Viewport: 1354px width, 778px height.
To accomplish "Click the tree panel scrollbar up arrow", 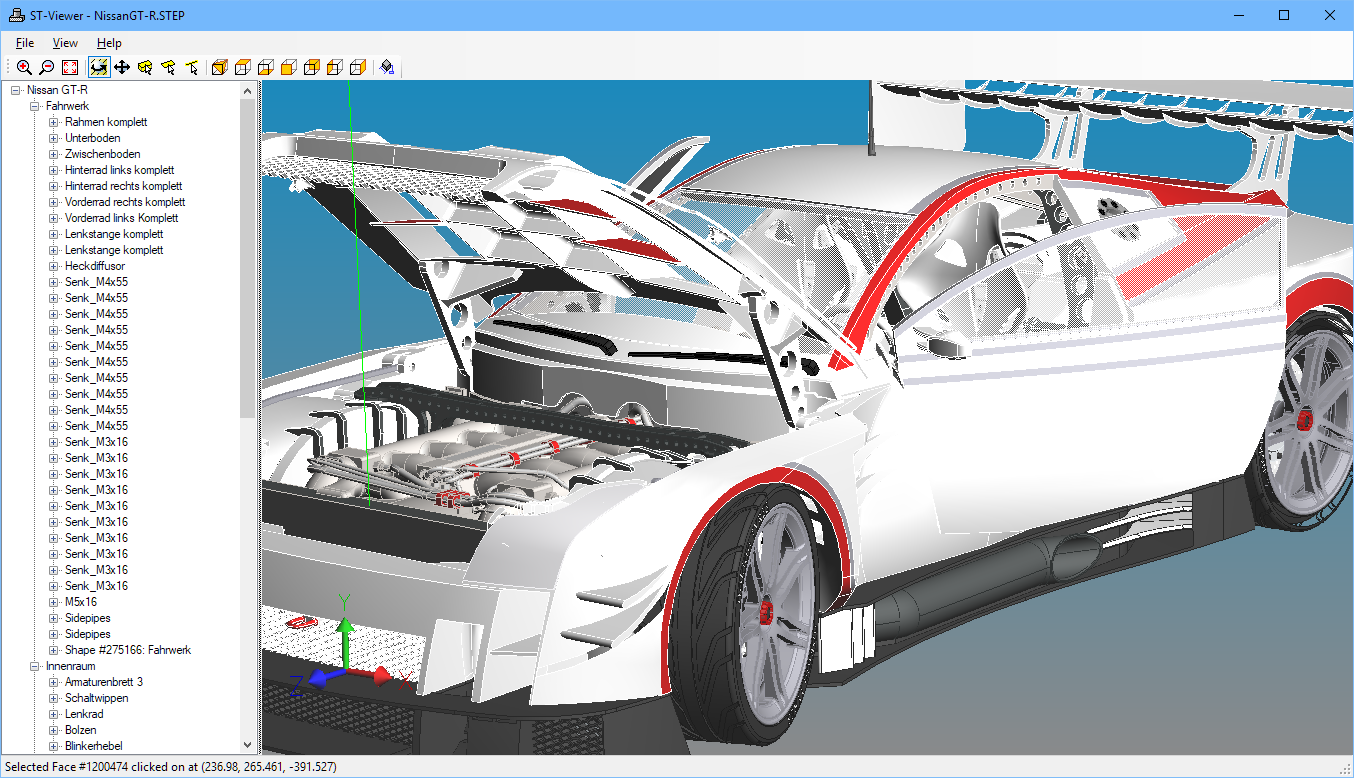I will pyautogui.click(x=248, y=90).
